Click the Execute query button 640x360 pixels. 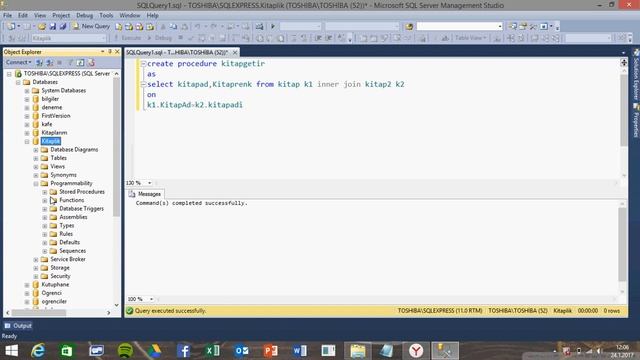point(127,38)
